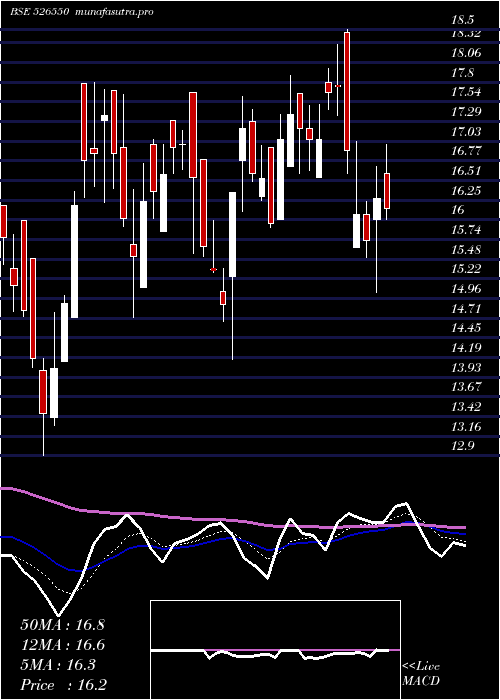Viewport: 500px width, 700px height.
Task: Select the 16.25 price axis label
Action: (x=467, y=190)
